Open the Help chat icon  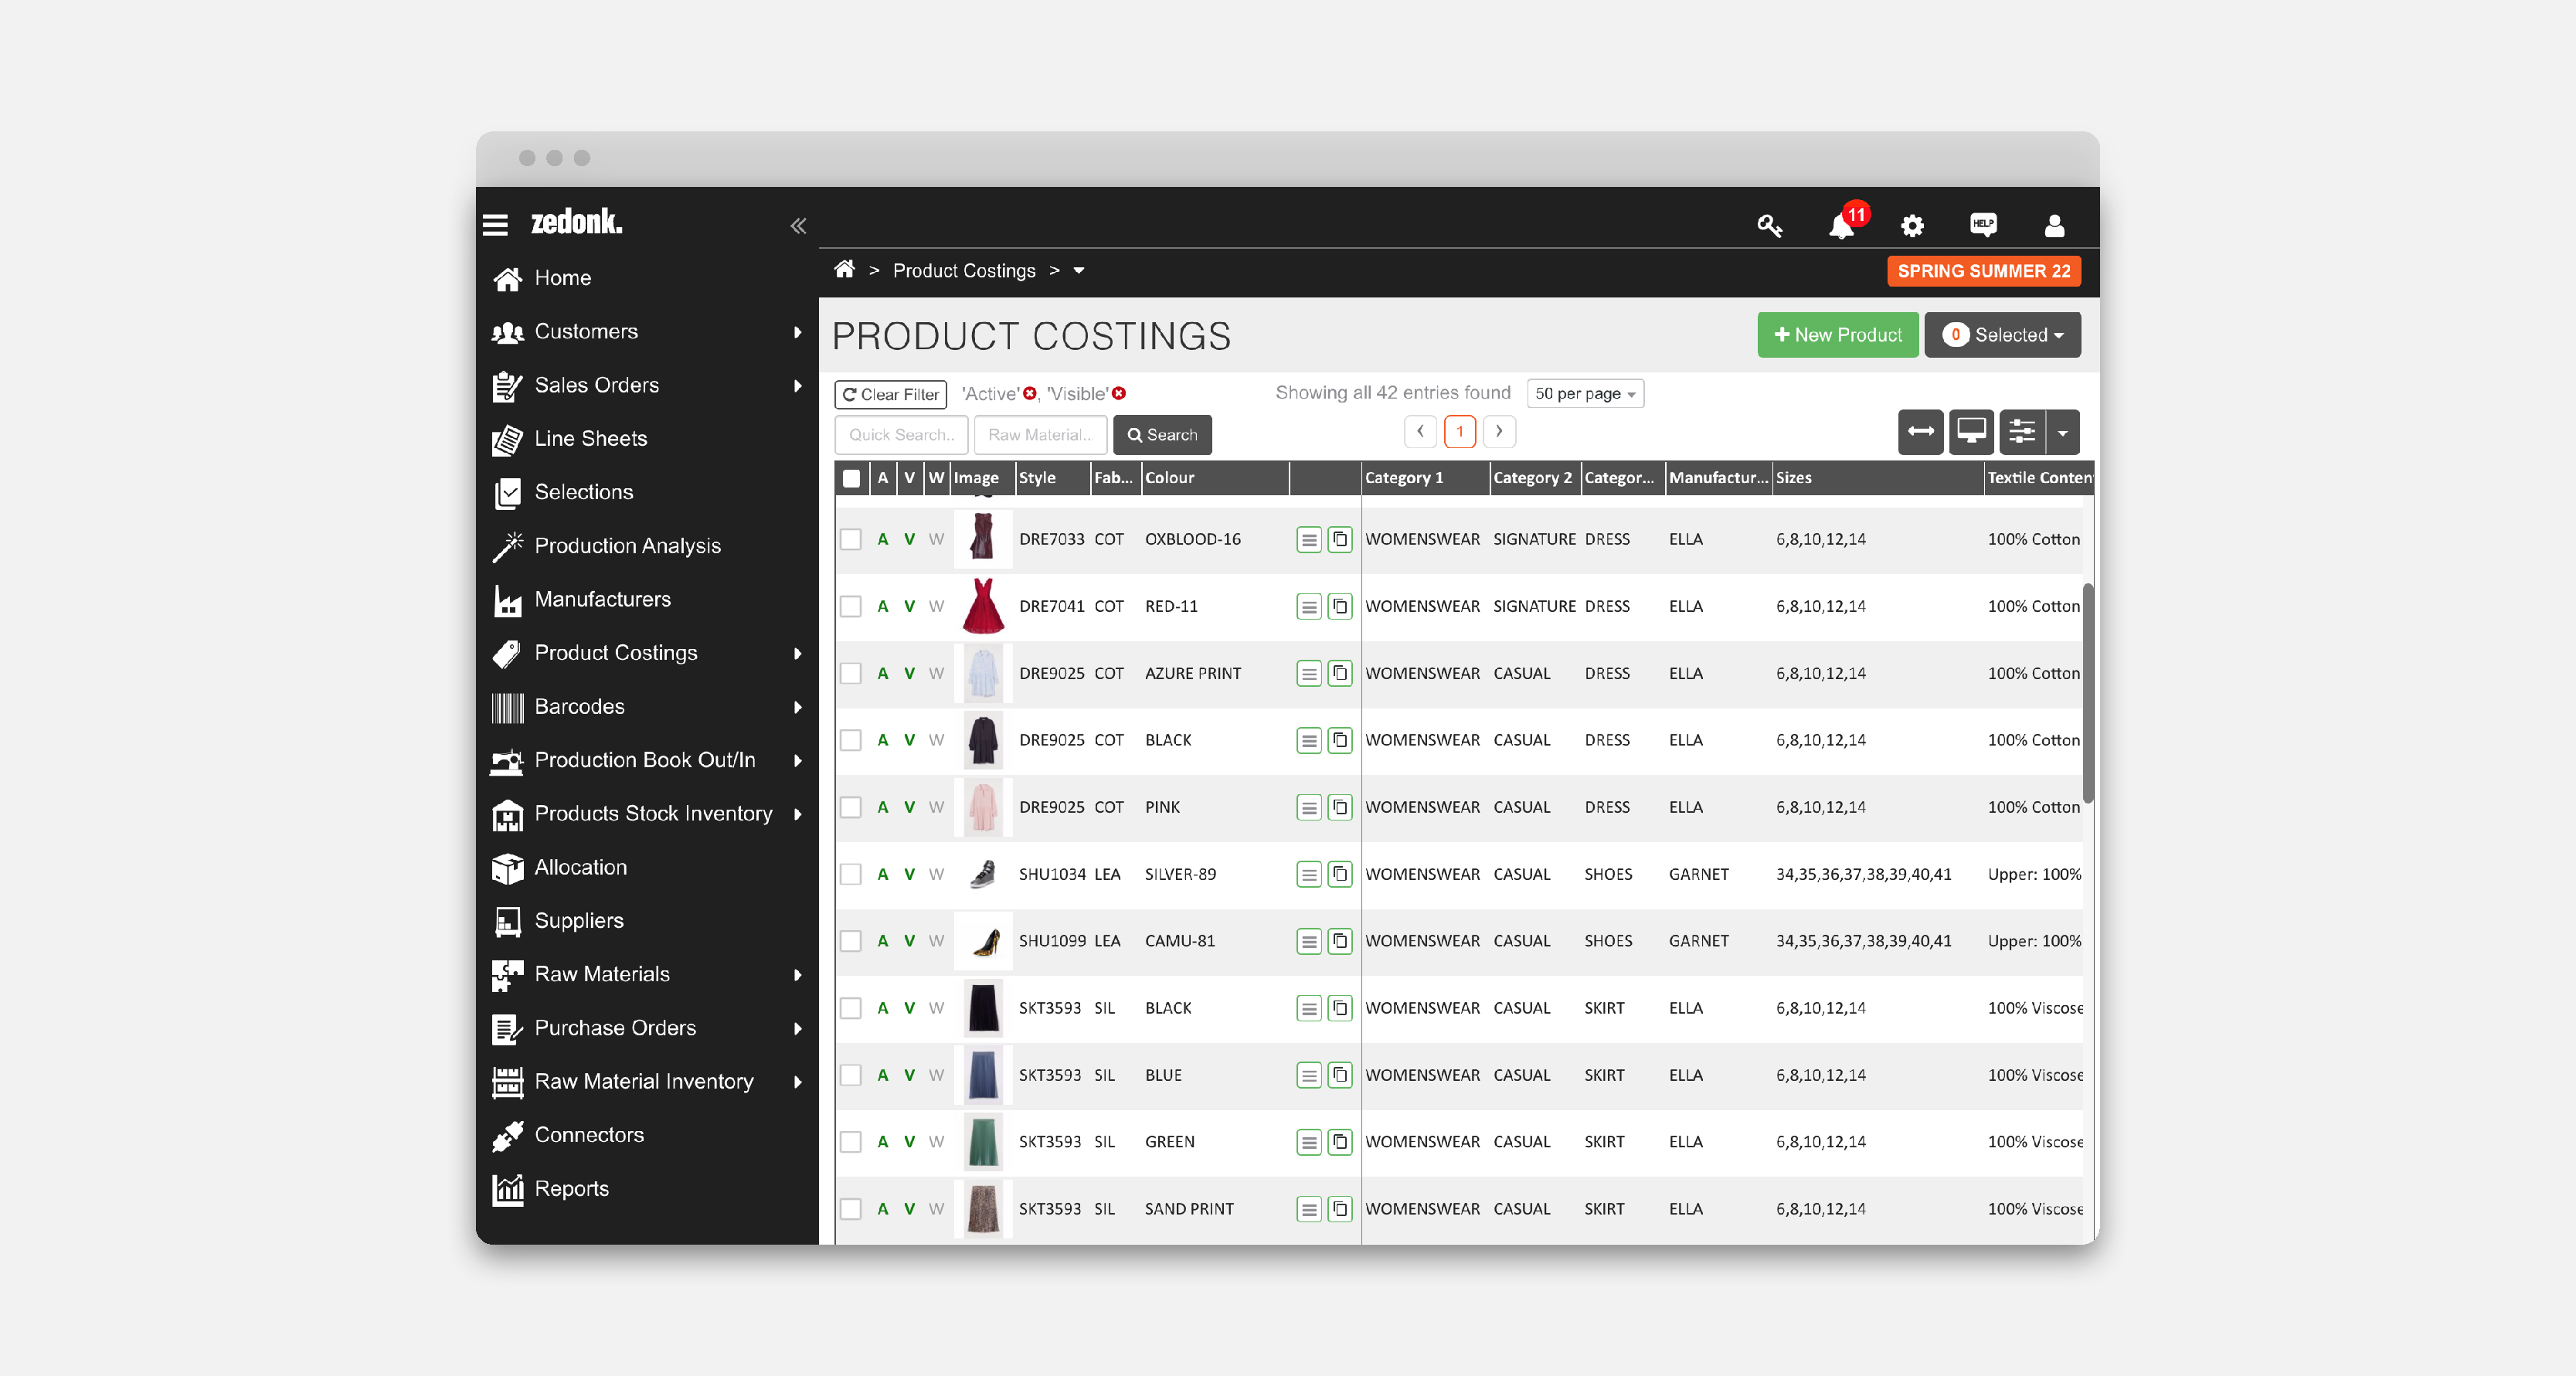coord(1983,225)
